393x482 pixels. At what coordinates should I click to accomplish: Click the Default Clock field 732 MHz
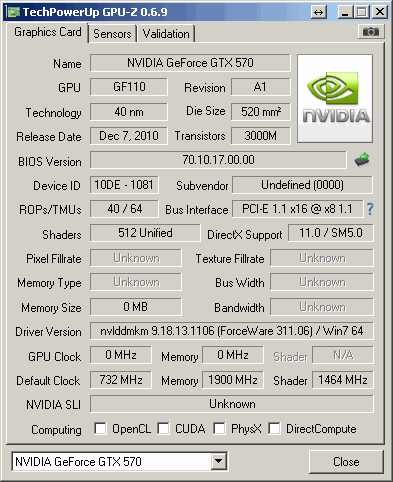[121, 380]
